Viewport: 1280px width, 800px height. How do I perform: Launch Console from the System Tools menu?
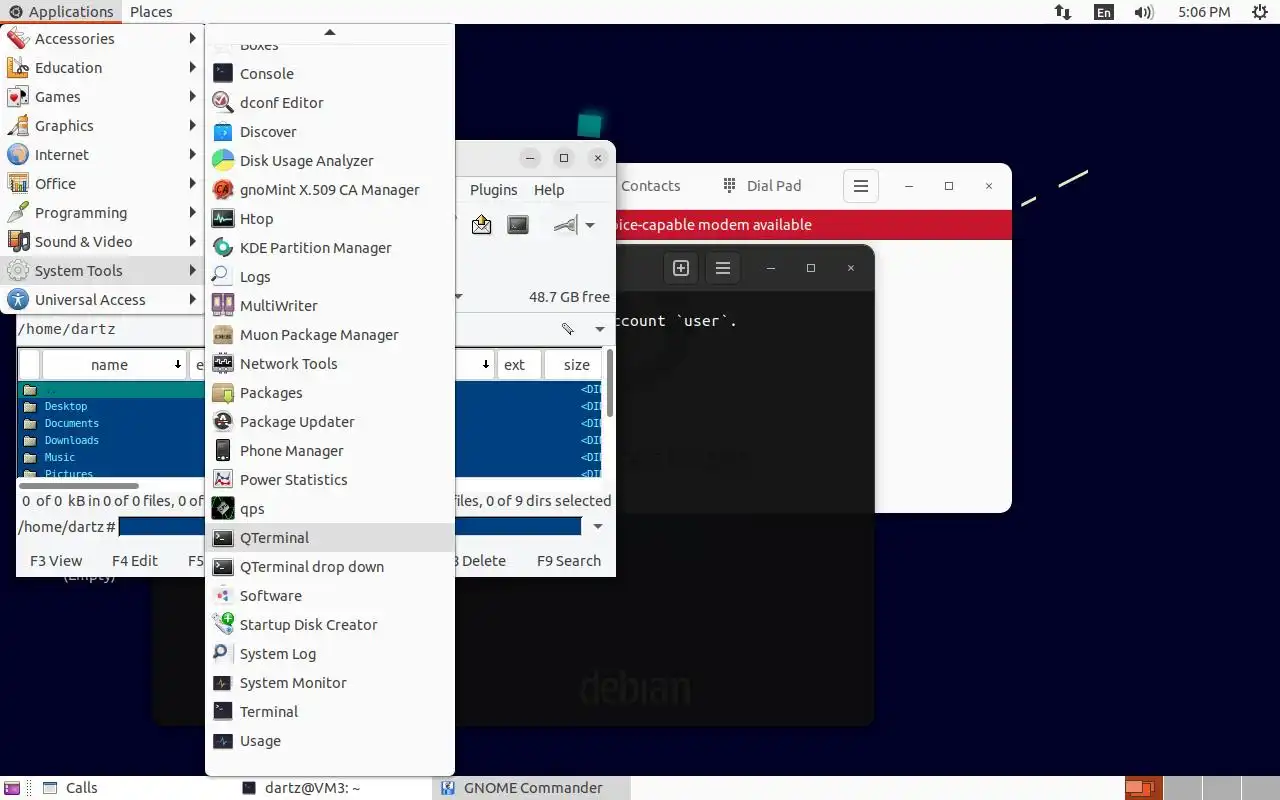click(330, 73)
